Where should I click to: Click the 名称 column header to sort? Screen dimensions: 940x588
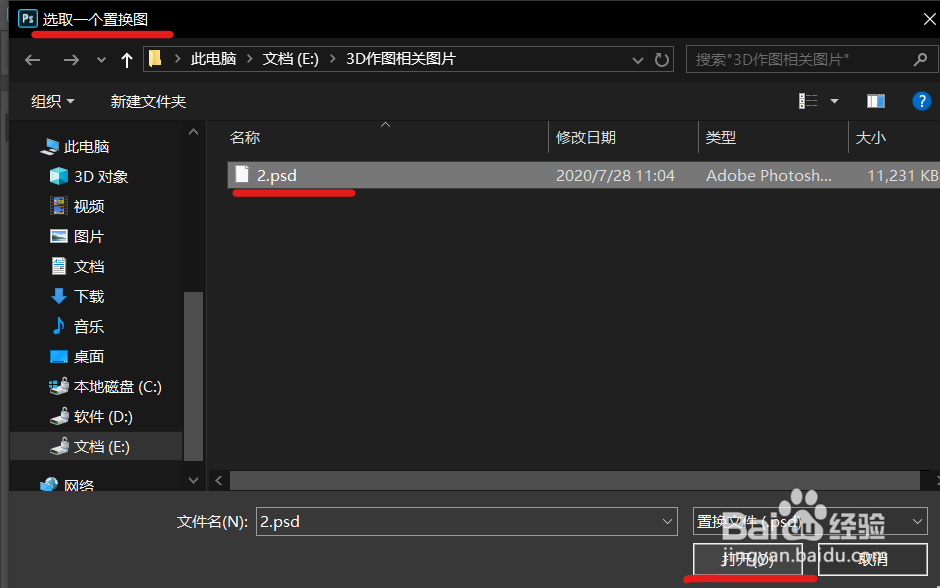coord(245,137)
